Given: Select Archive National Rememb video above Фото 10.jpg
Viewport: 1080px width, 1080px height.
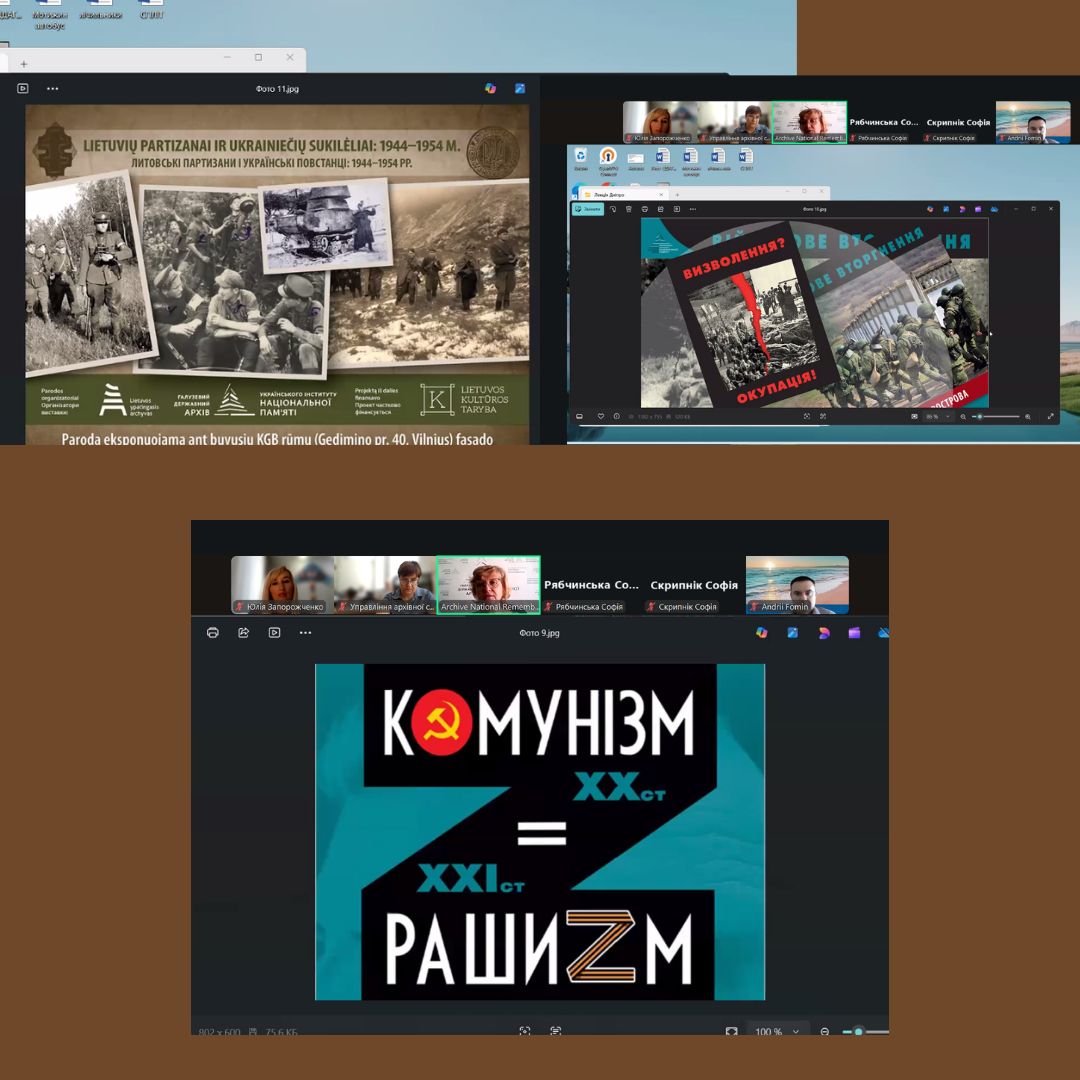Looking at the screenshot, I should (809, 122).
